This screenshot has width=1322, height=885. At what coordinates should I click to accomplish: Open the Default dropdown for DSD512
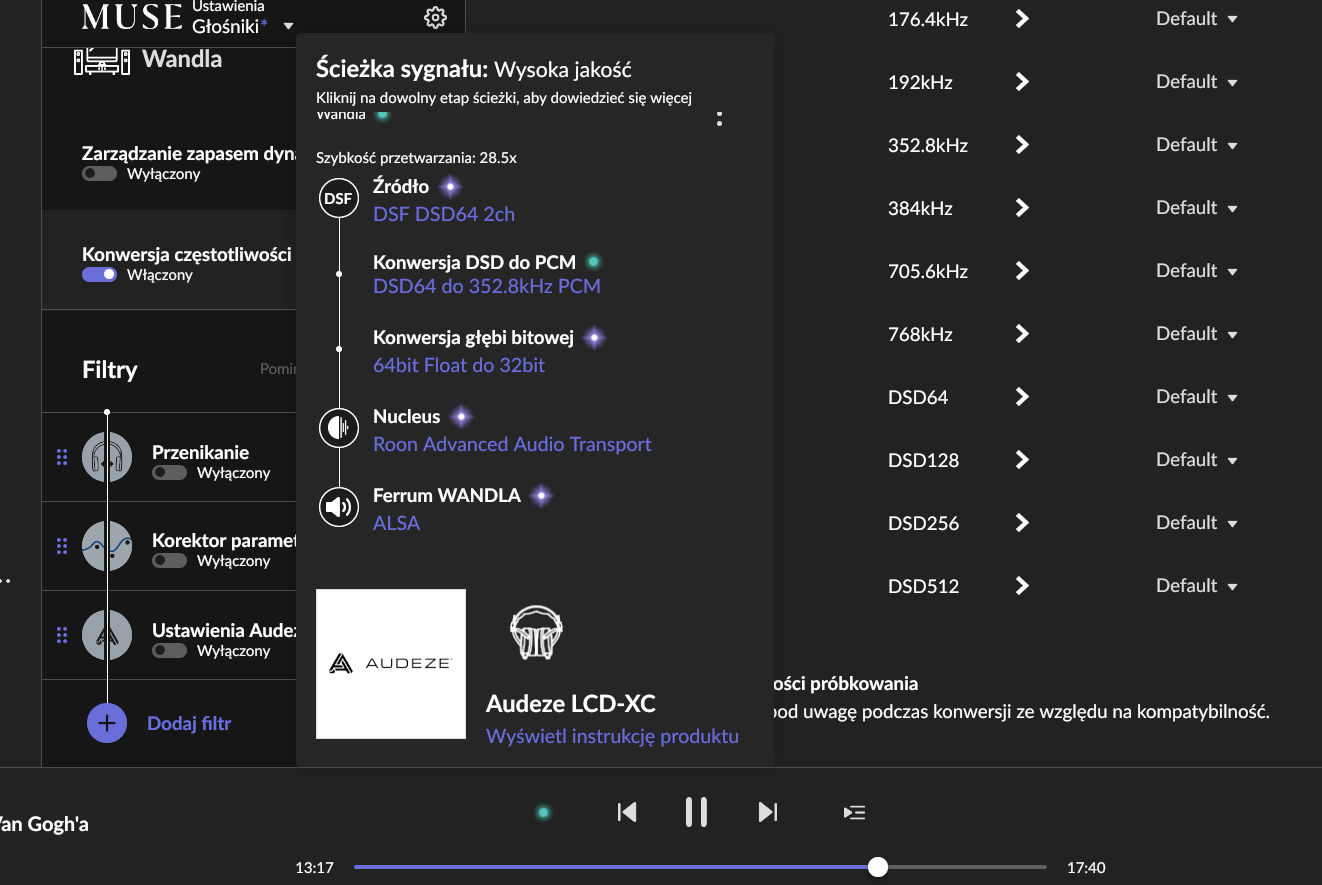pos(1197,586)
